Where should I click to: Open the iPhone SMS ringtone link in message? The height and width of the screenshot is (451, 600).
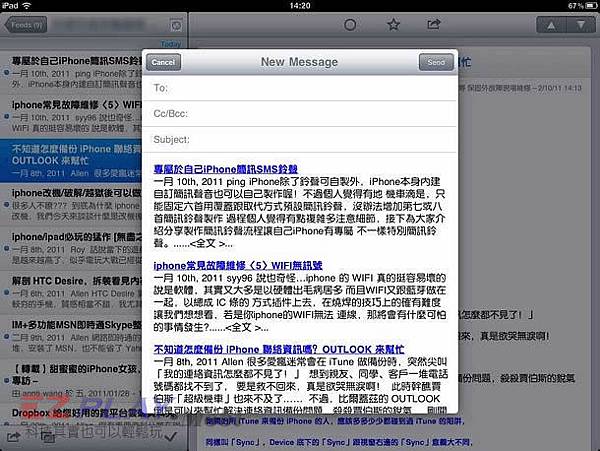coord(225,169)
